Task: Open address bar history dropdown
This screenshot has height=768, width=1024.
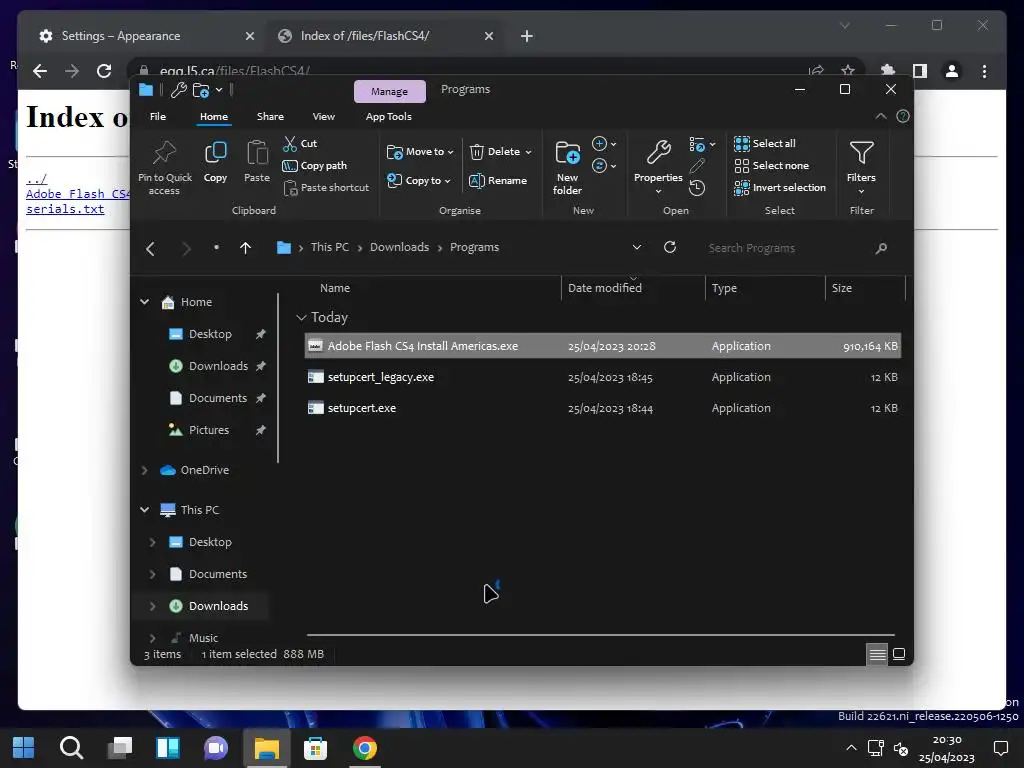Action: coord(637,248)
